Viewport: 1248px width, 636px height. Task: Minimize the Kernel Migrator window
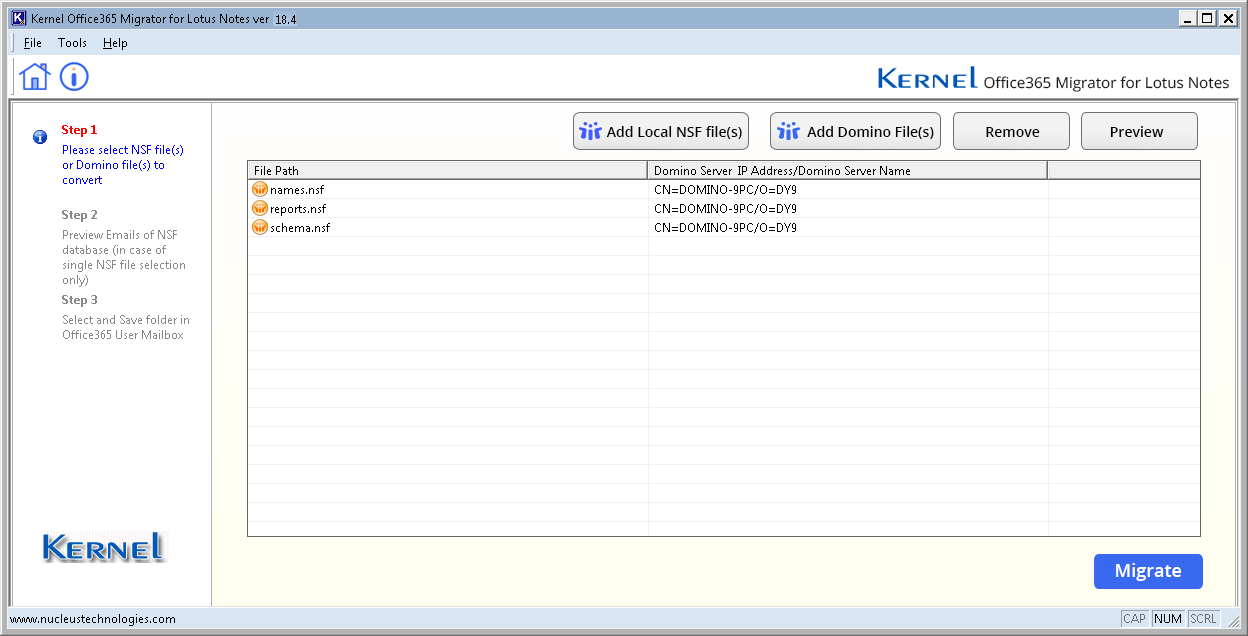click(1187, 18)
